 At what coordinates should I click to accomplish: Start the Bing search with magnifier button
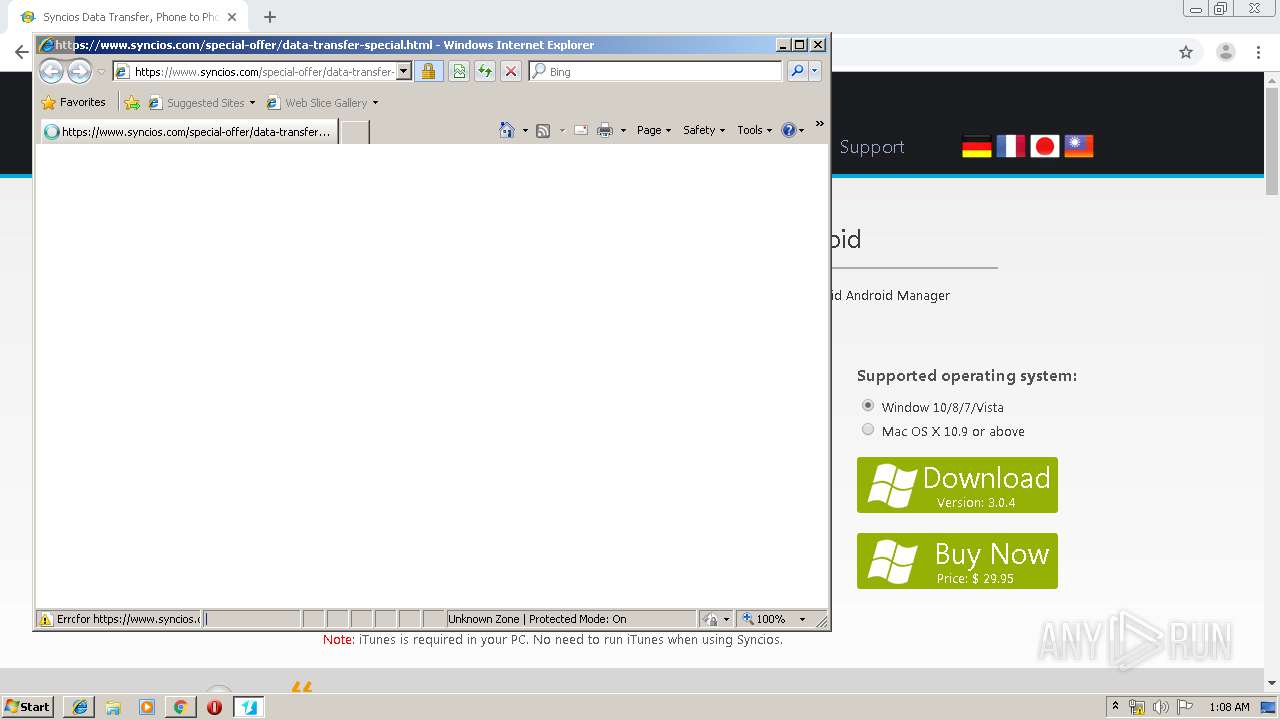pyautogui.click(x=797, y=71)
